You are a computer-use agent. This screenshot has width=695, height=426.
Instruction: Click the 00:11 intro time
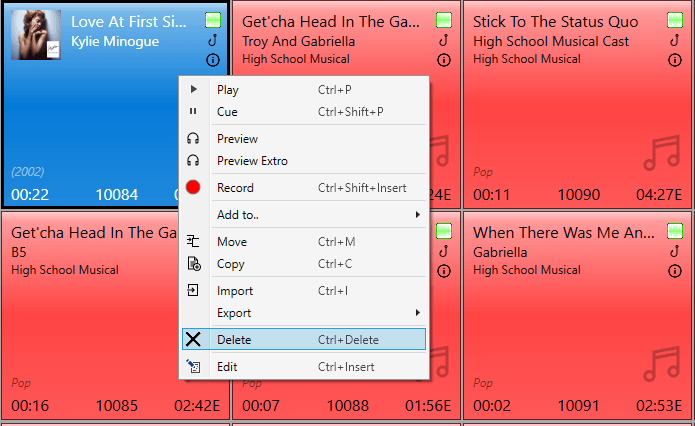pos(492,195)
